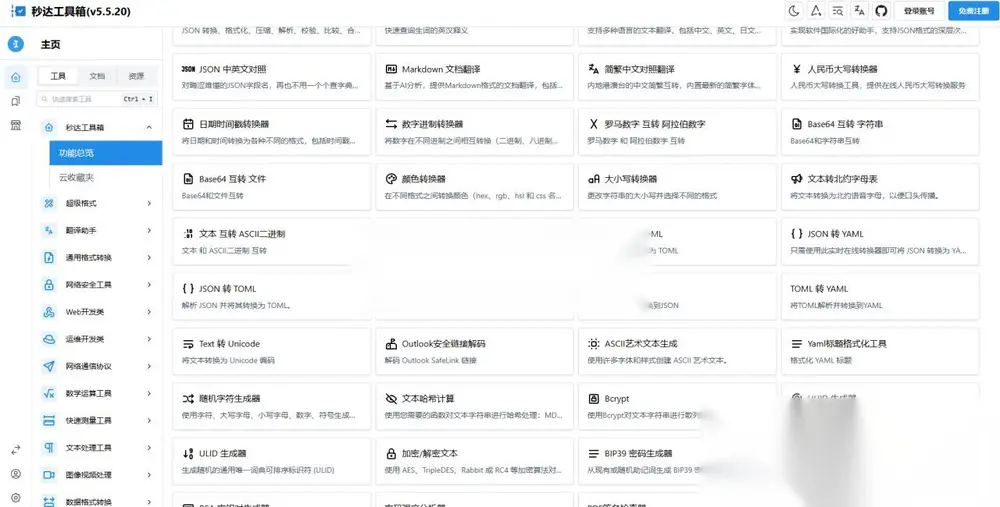
Task: Click the Outlook安全链接解码 mailbox icon
Action: 391,344
